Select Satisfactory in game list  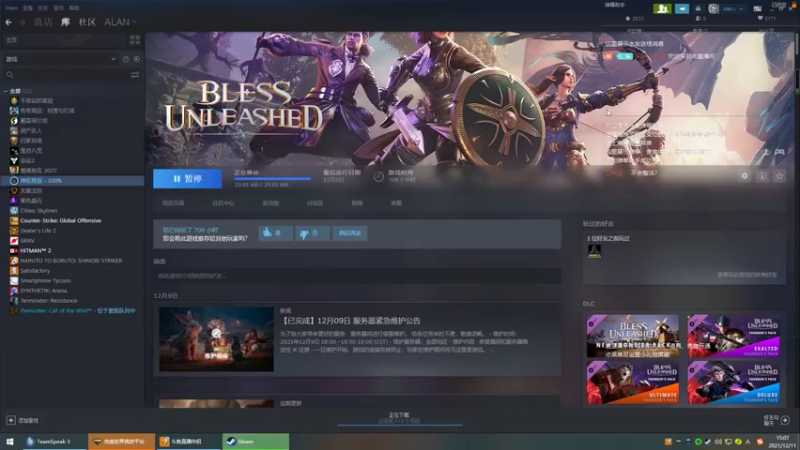[x=35, y=270]
